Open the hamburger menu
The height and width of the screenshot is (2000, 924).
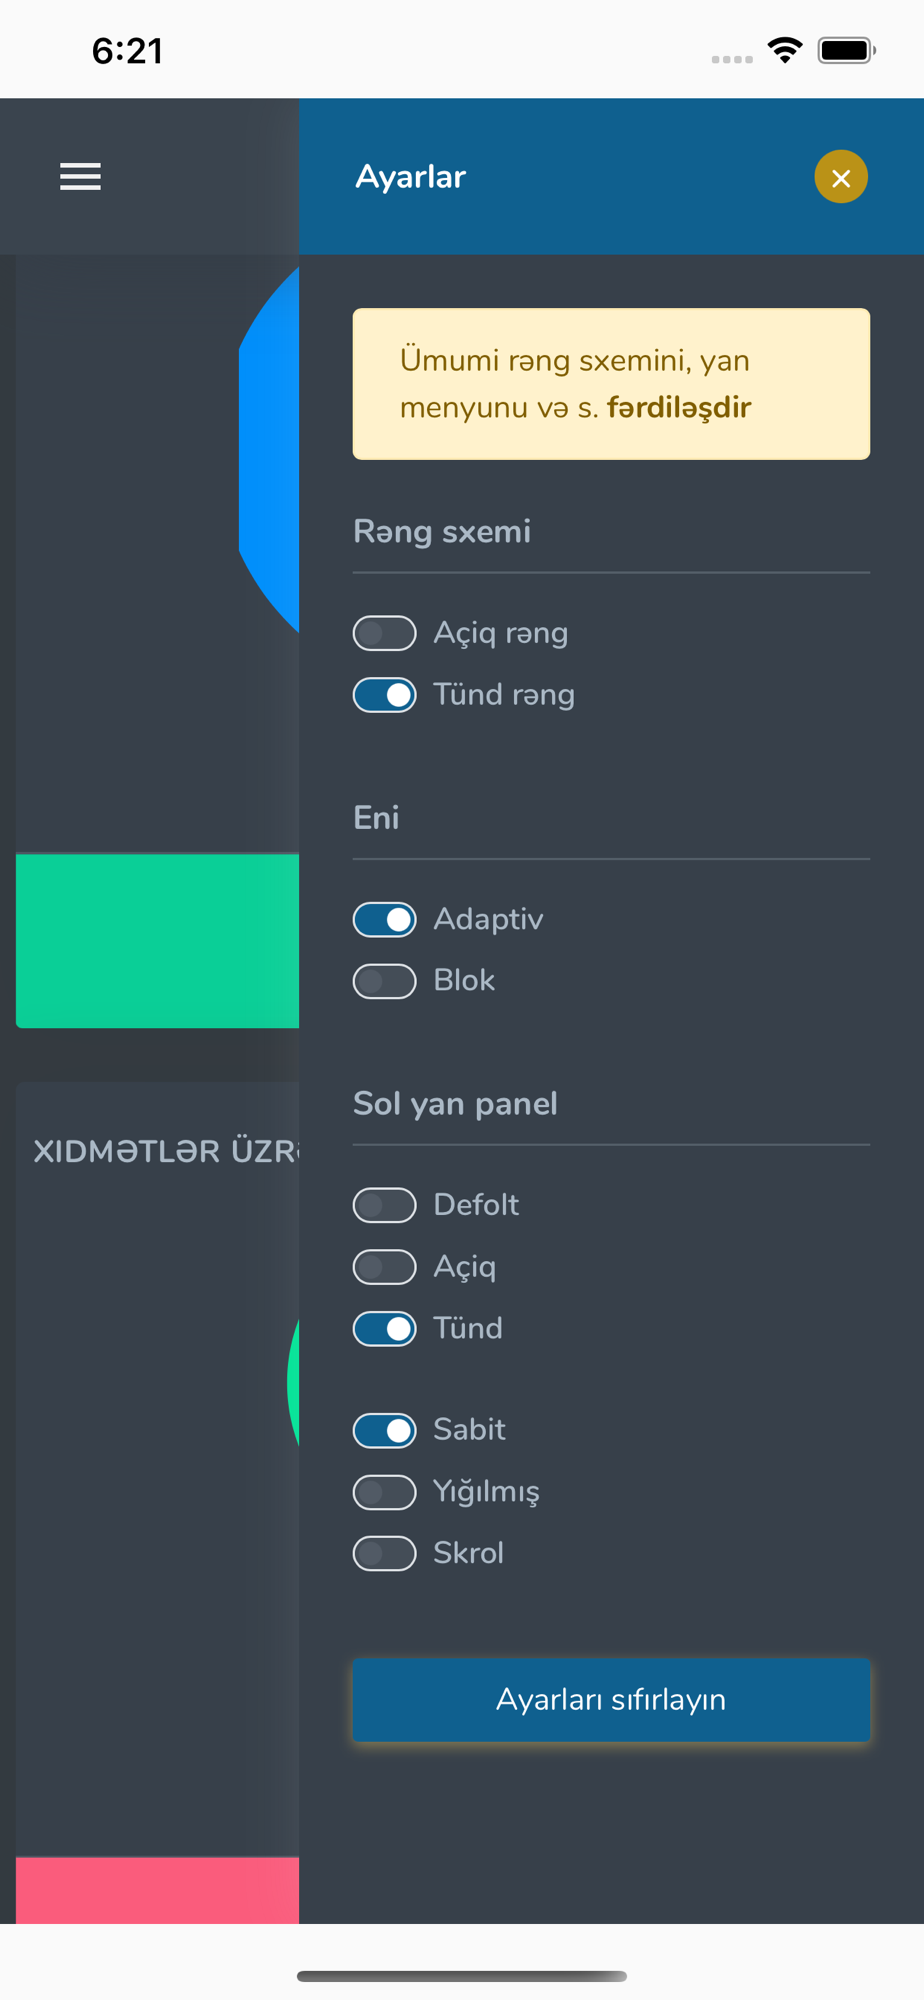click(80, 177)
